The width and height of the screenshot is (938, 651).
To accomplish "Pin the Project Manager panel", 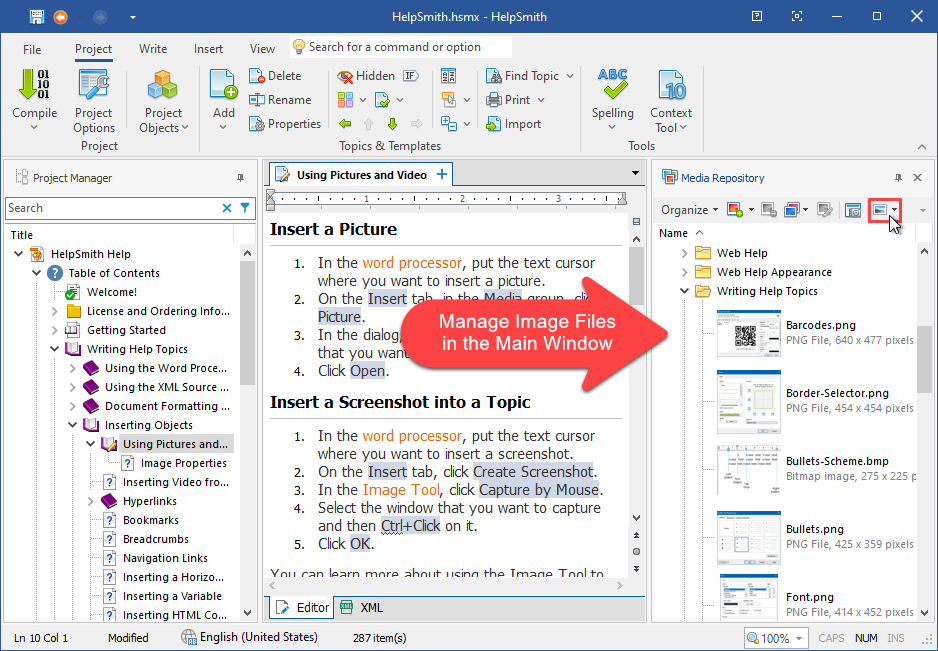I will click(240, 178).
